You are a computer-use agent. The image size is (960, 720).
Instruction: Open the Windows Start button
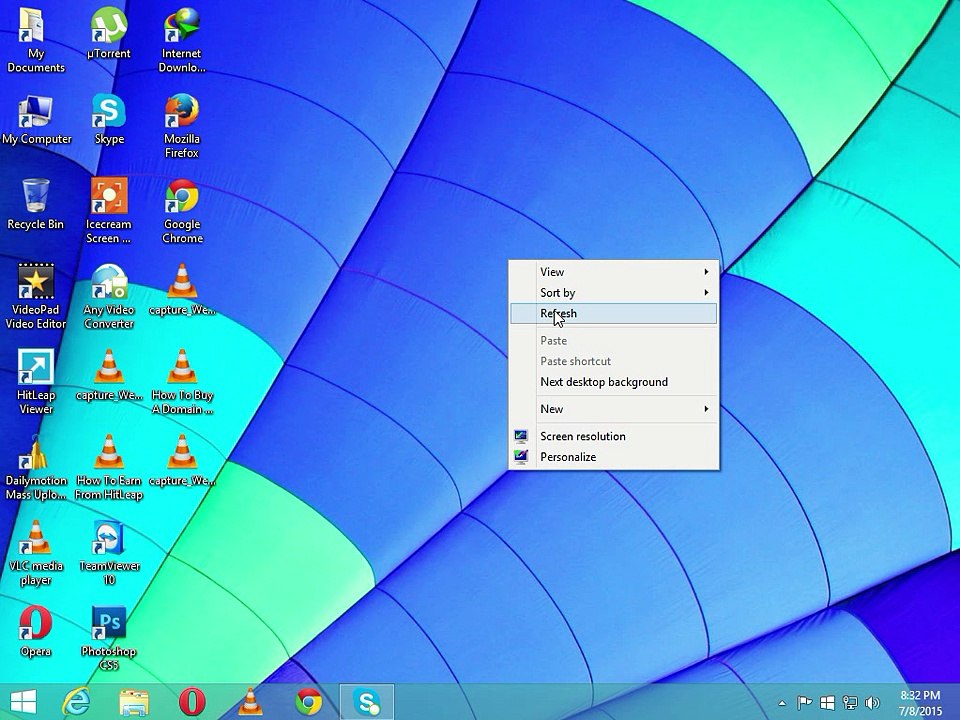point(23,702)
